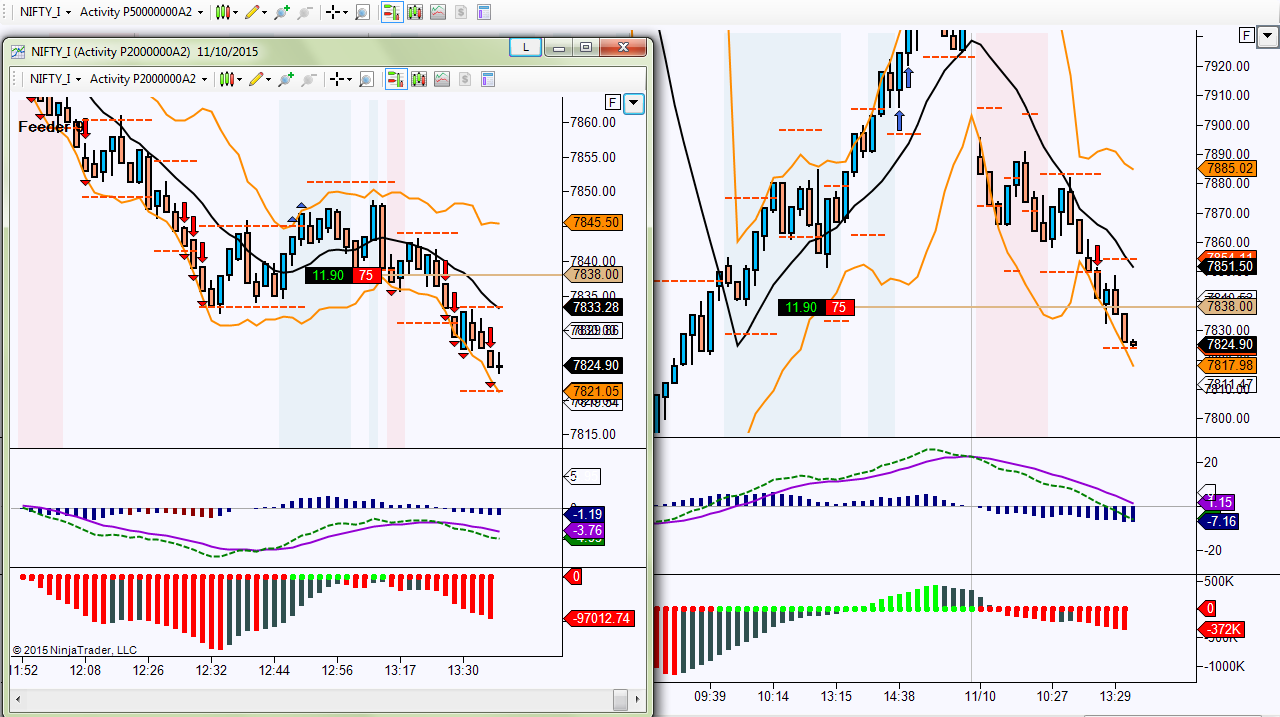
Task: Open Data Series icon in the P50000000A2 chart toolbar
Action: coord(415,12)
